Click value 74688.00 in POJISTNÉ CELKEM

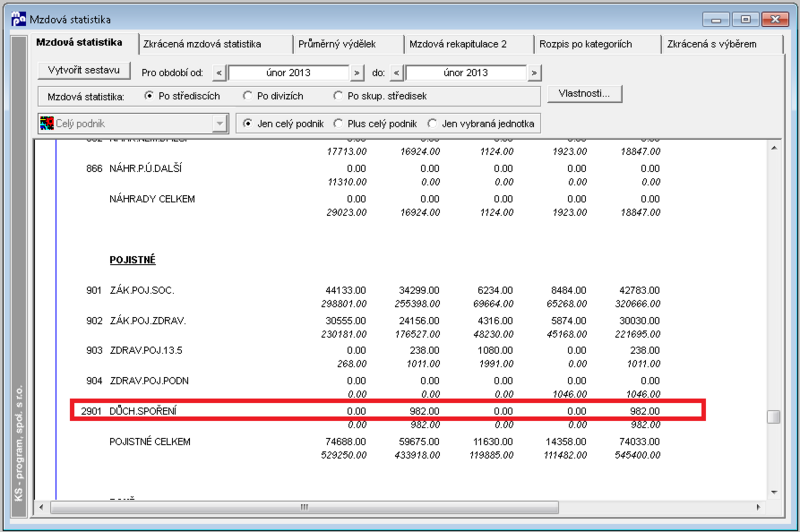point(346,442)
